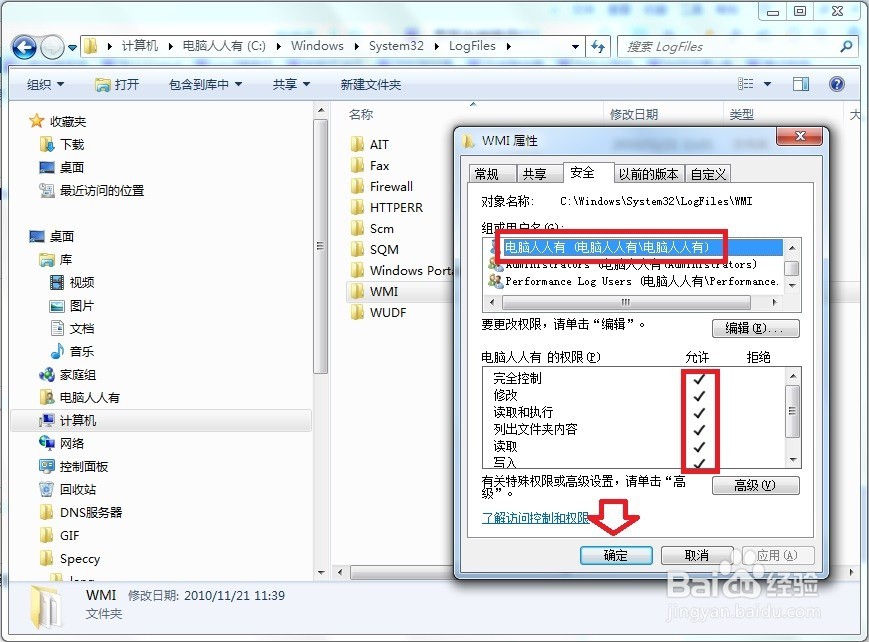Click the Explorer help question mark icon
Viewport: 869px width, 642px height.
point(838,84)
